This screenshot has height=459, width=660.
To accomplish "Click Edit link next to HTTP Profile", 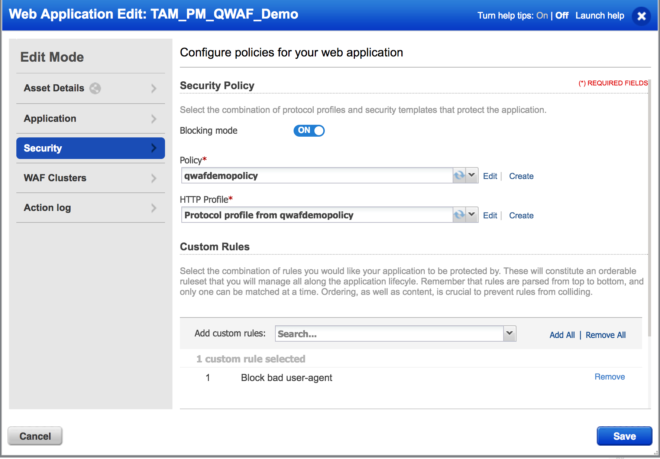I will (490, 216).
